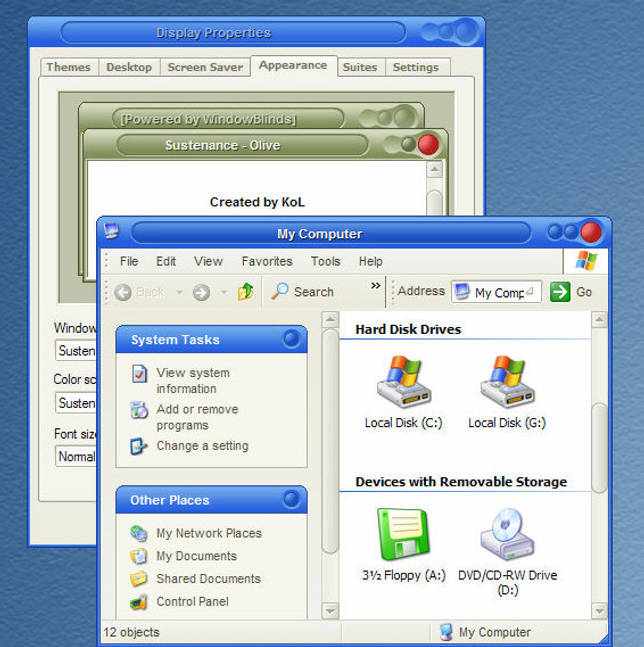This screenshot has width=644, height=647.
Task: Open the Back button history dropdown arrow
Action: pyautogui.click(x=179, y=292)
